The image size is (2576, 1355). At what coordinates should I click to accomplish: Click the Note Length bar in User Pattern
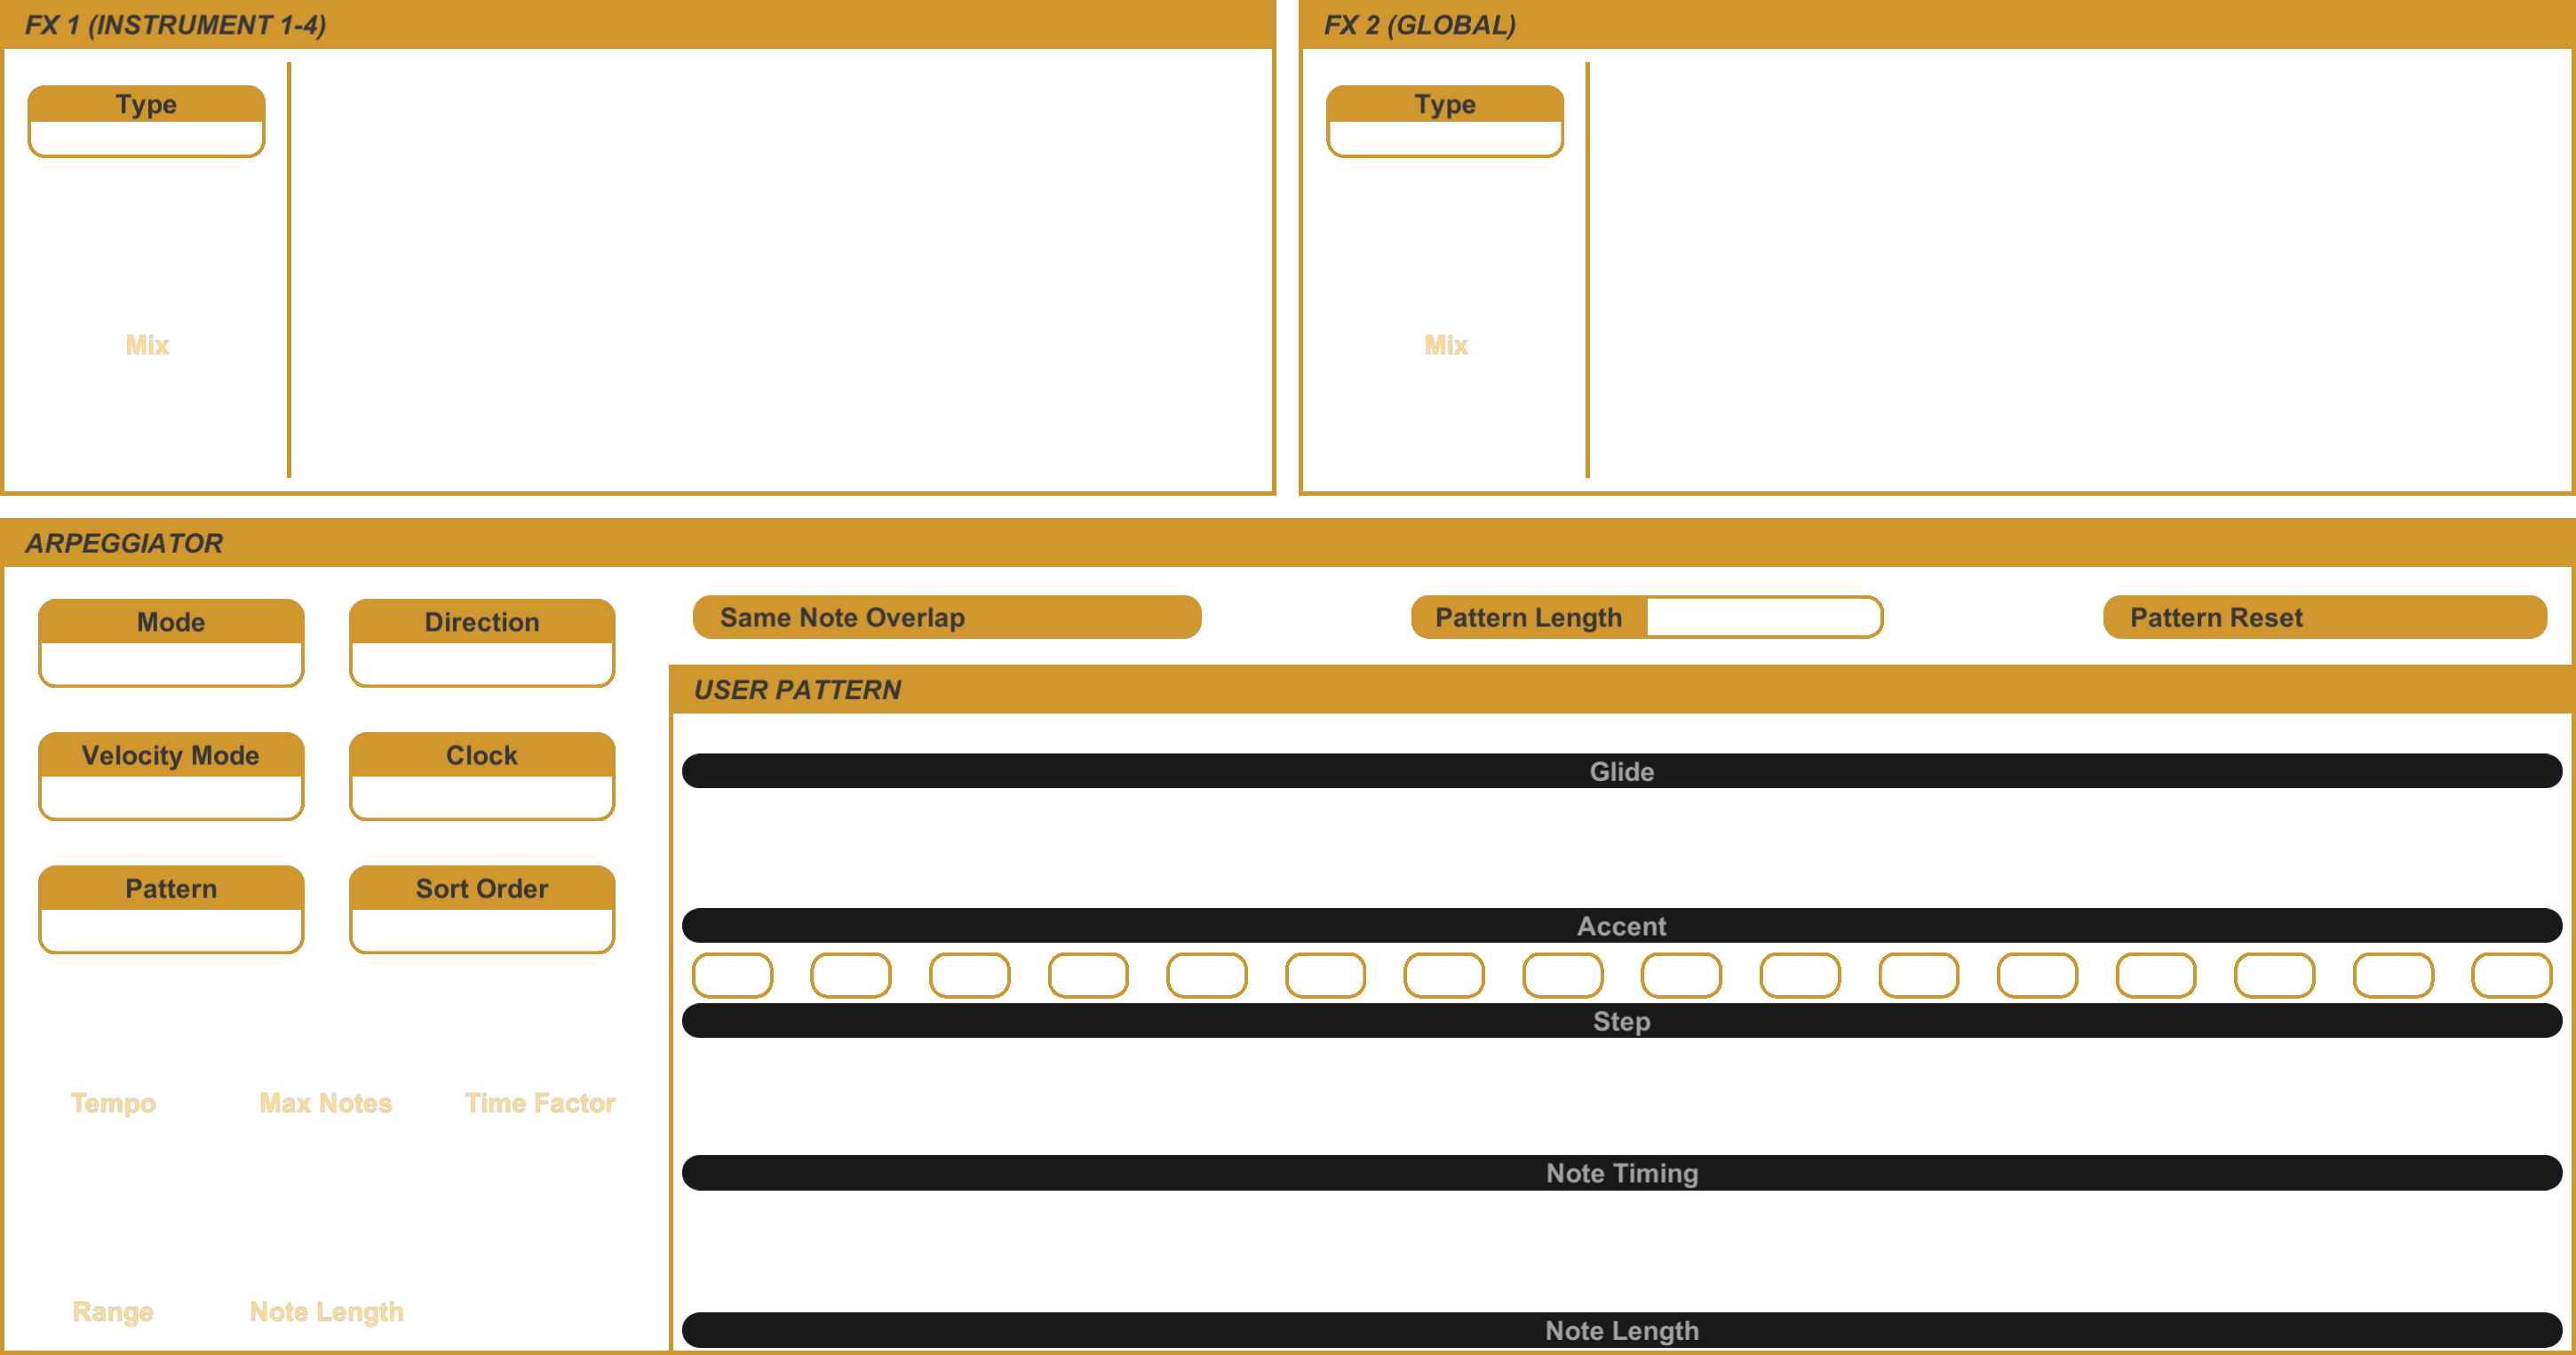(1622, 1330)
